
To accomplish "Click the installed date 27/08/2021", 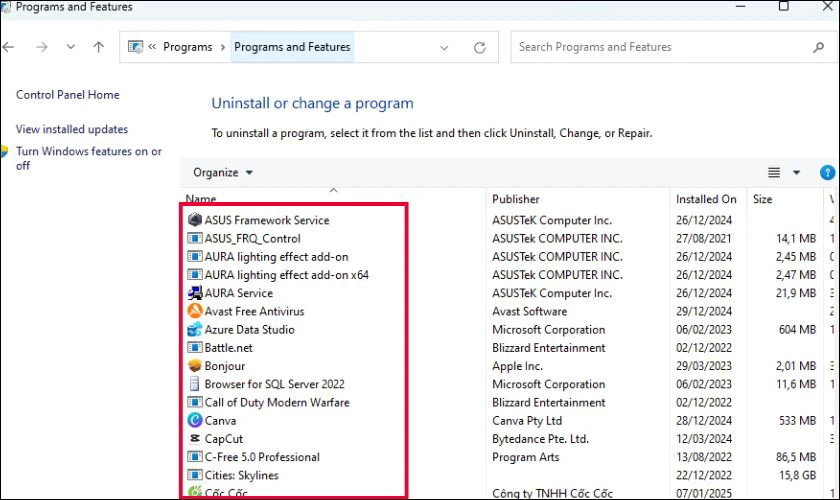I will tap(703, 238).
